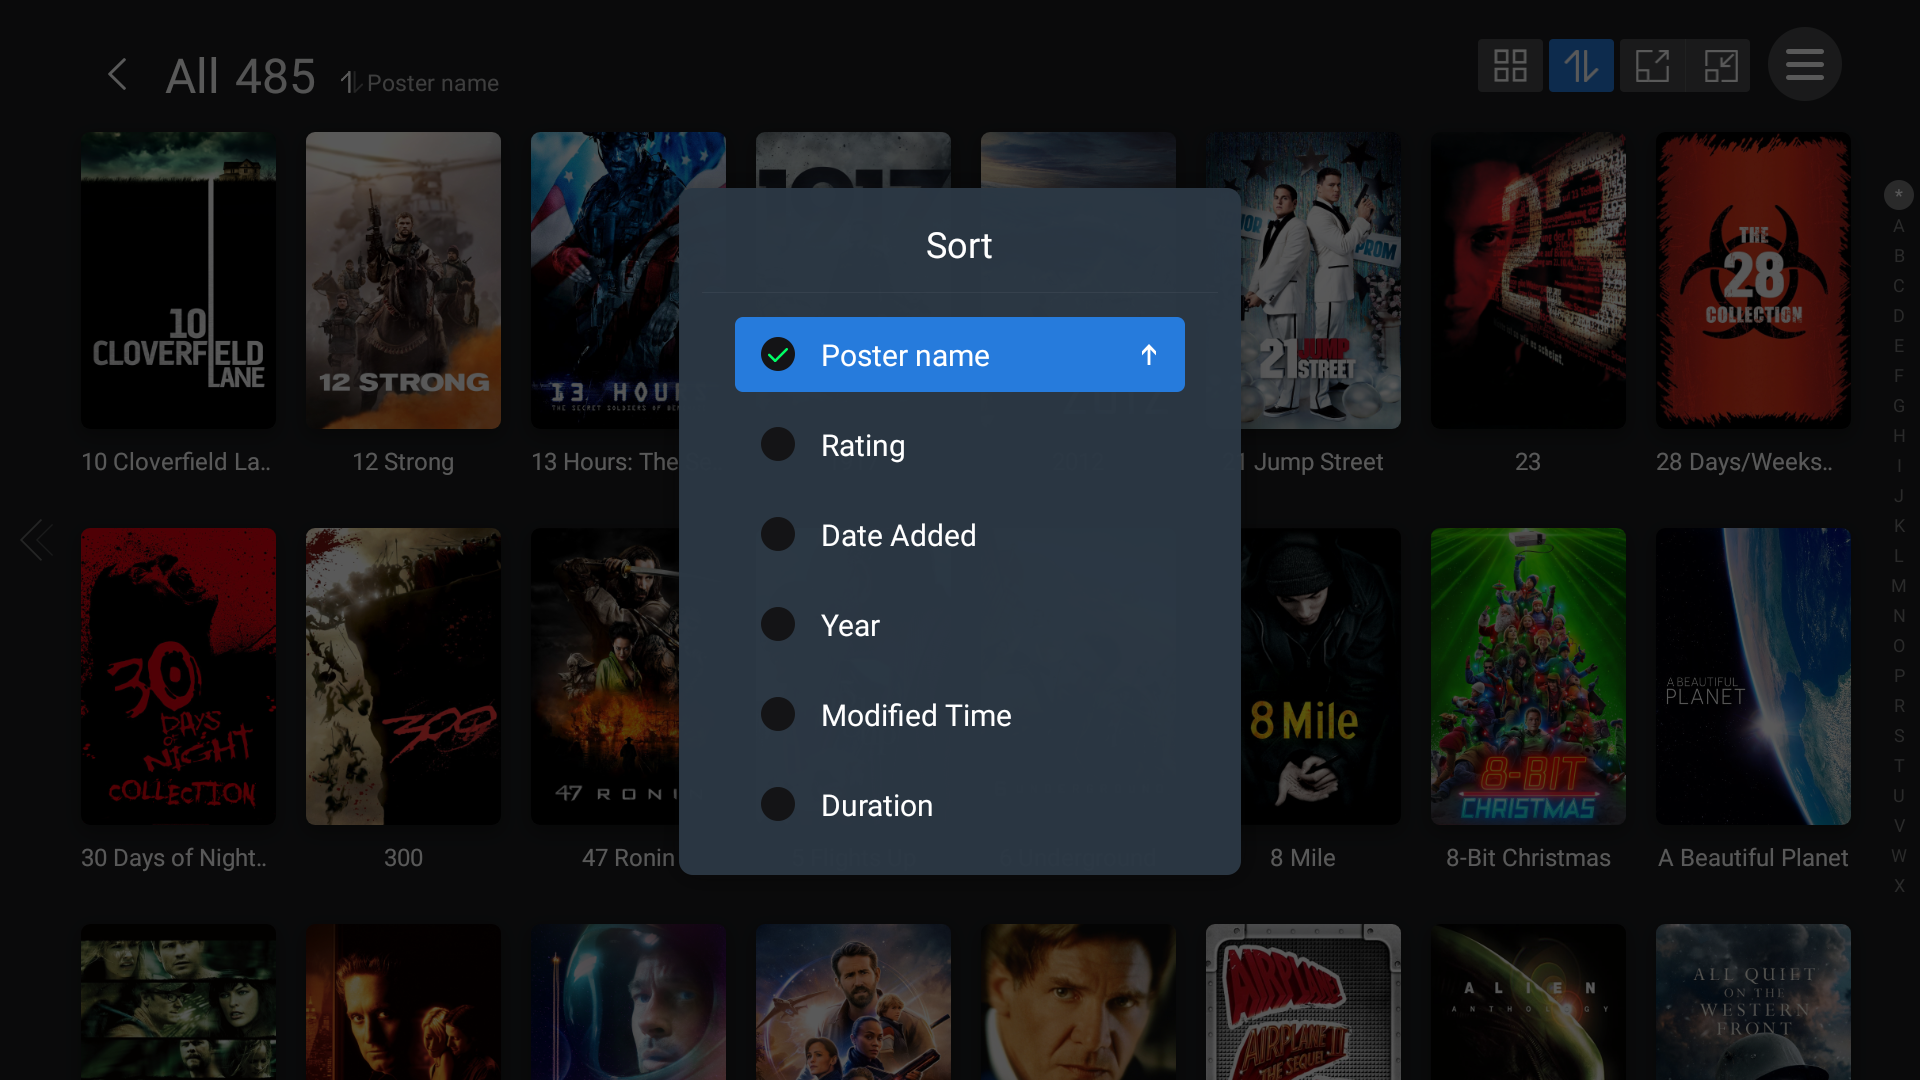Screen dimensions: 1920x1080
Task: Go back with the left arrow
Action: (x=117, y=75)
